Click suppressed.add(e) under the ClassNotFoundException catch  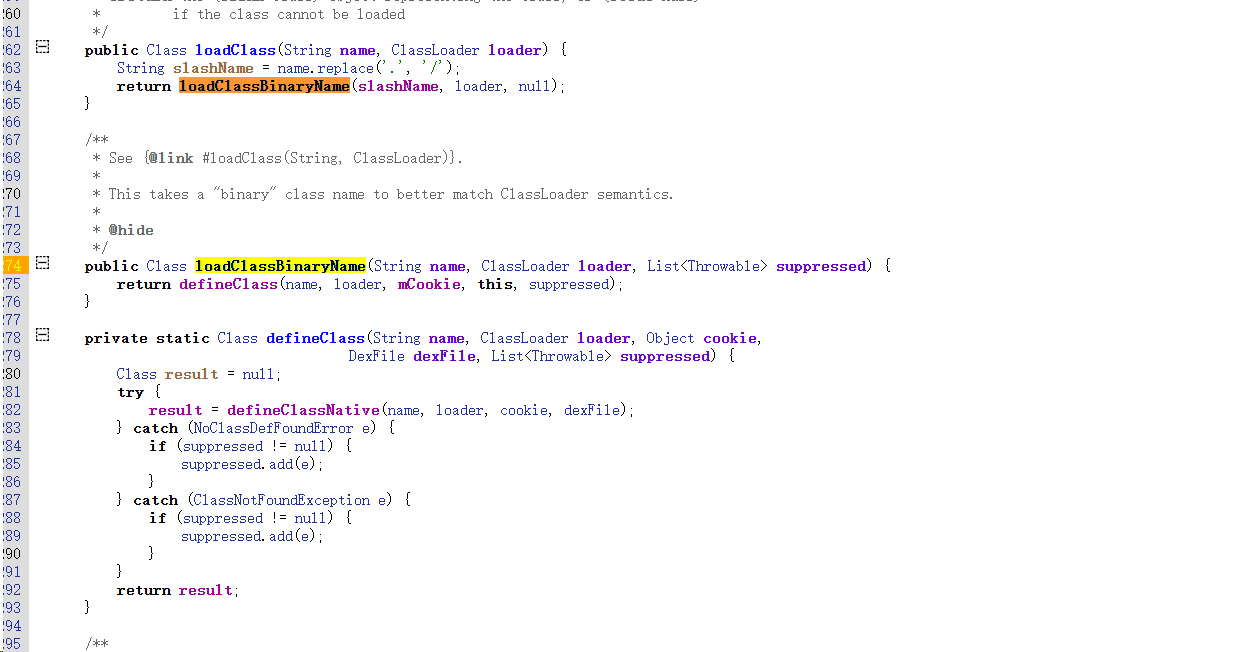[x=252, y=536]
